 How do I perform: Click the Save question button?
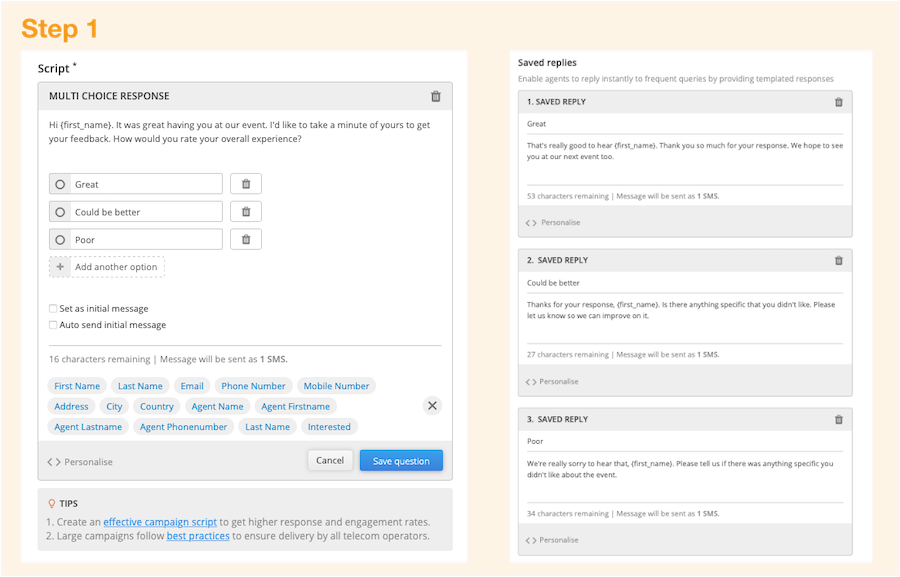pyautogui.click(x=401, y=460)
